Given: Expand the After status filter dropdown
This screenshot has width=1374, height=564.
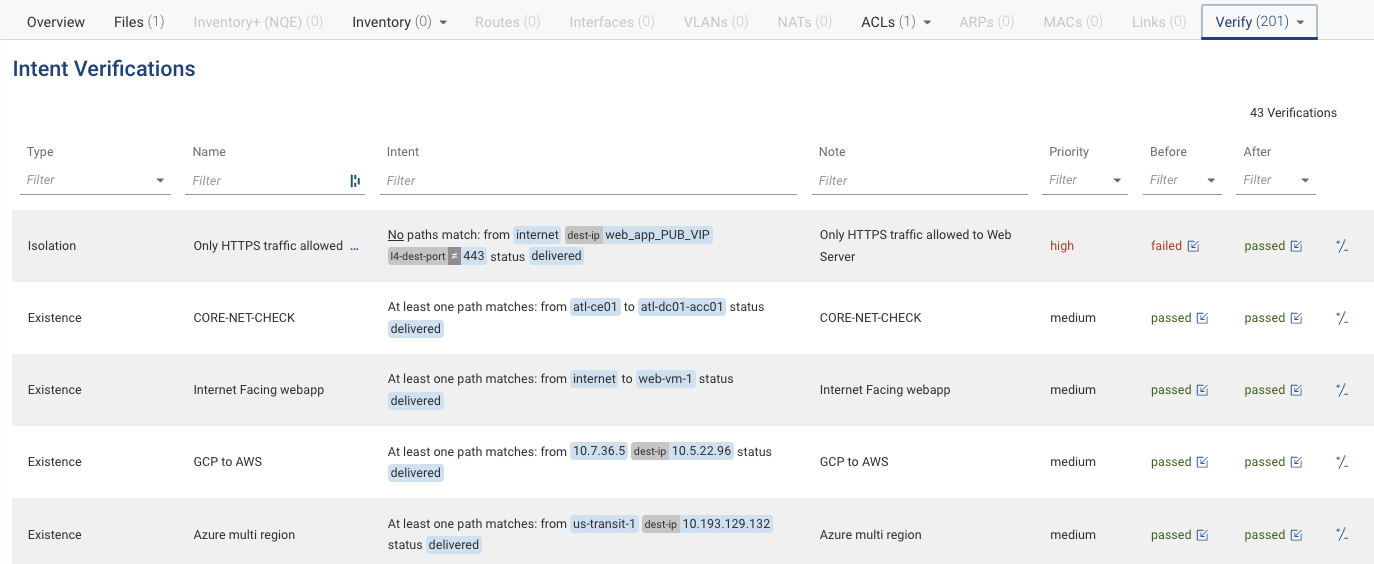Looking at the screenshot, I should tap(1305, 181).
